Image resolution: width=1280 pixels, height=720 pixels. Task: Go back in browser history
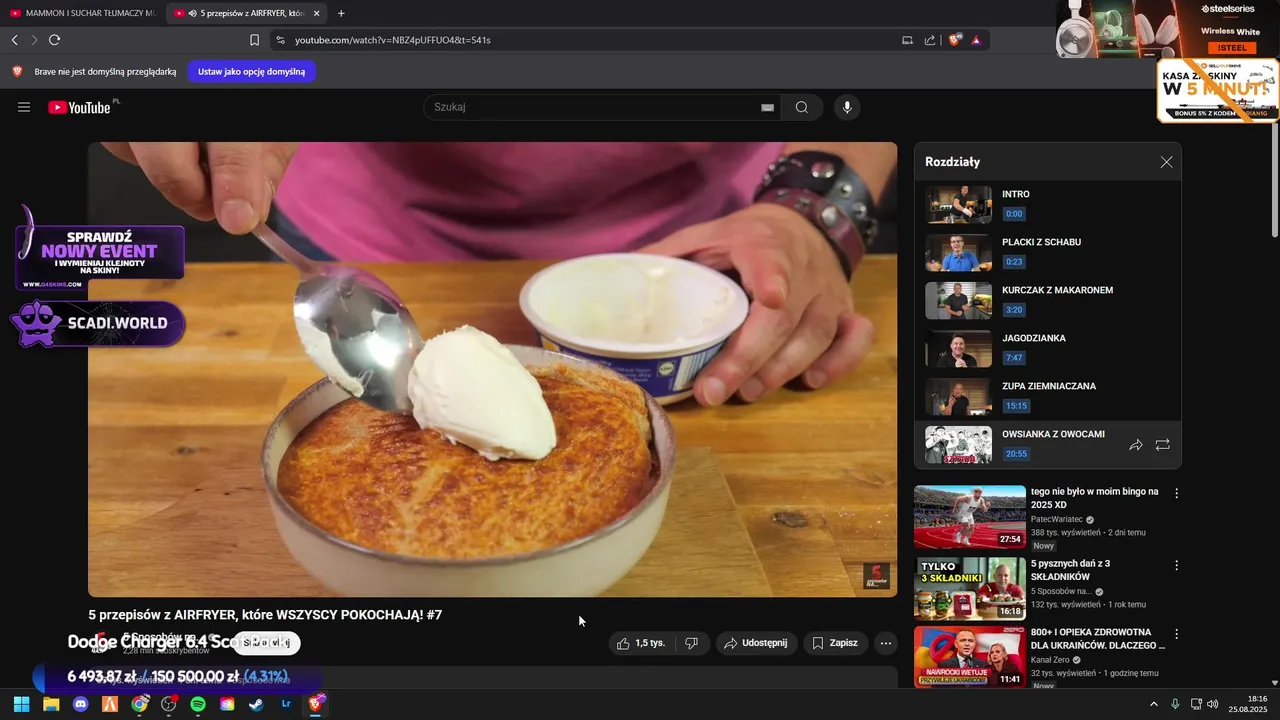(x=14, y=40)
